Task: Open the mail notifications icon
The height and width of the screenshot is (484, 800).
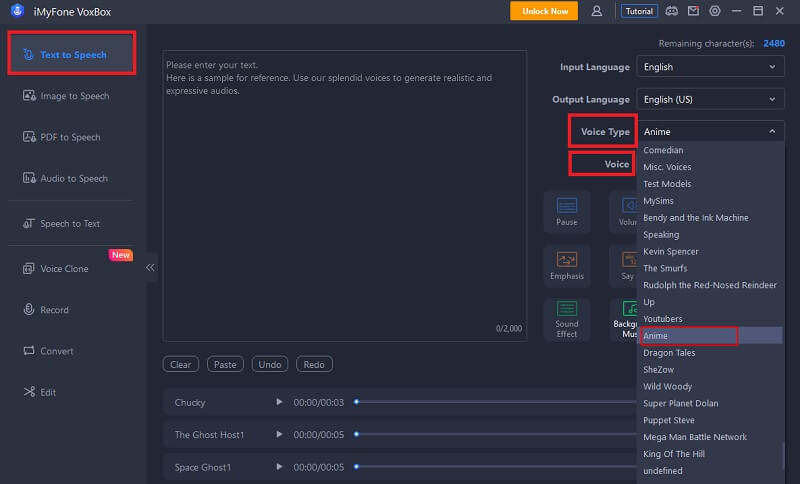Action: (x=692, y=11)
